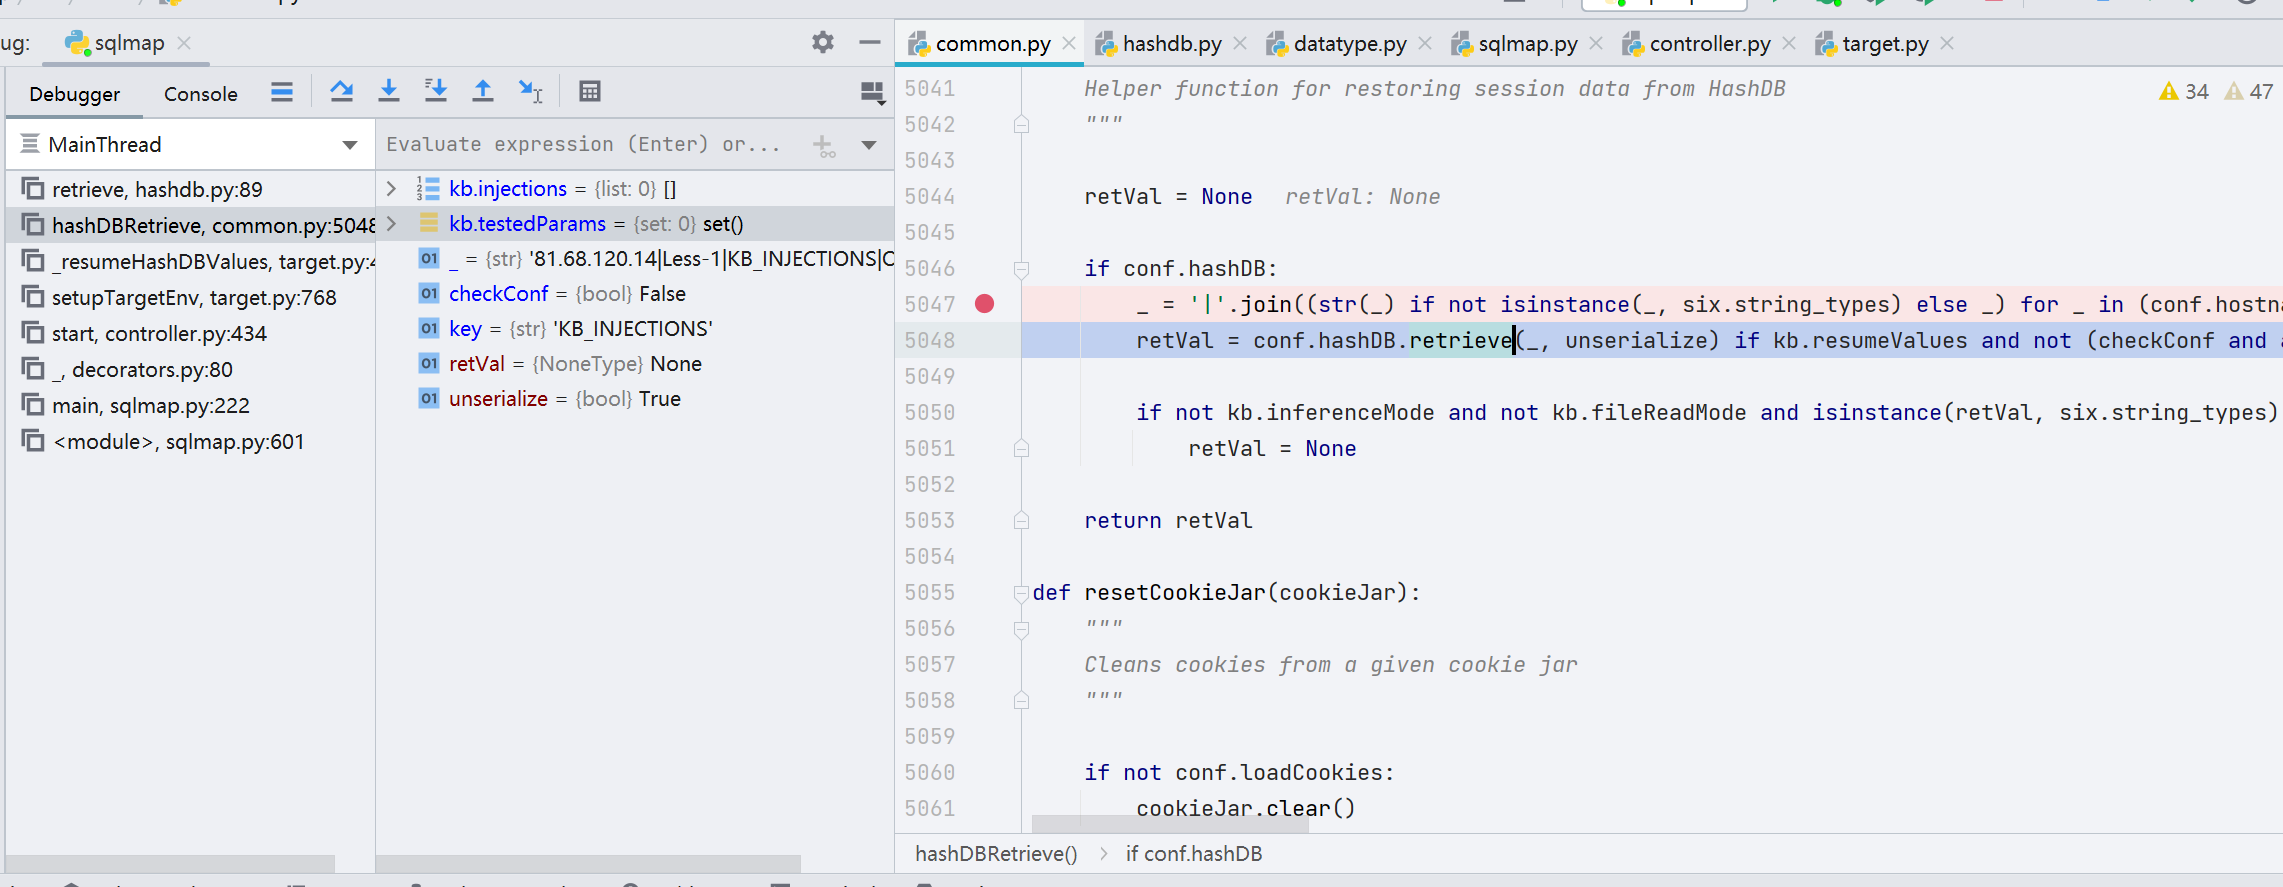2283x887 pixels.
Task: Expand kb.injections variable node
Action: pos(392,188)
